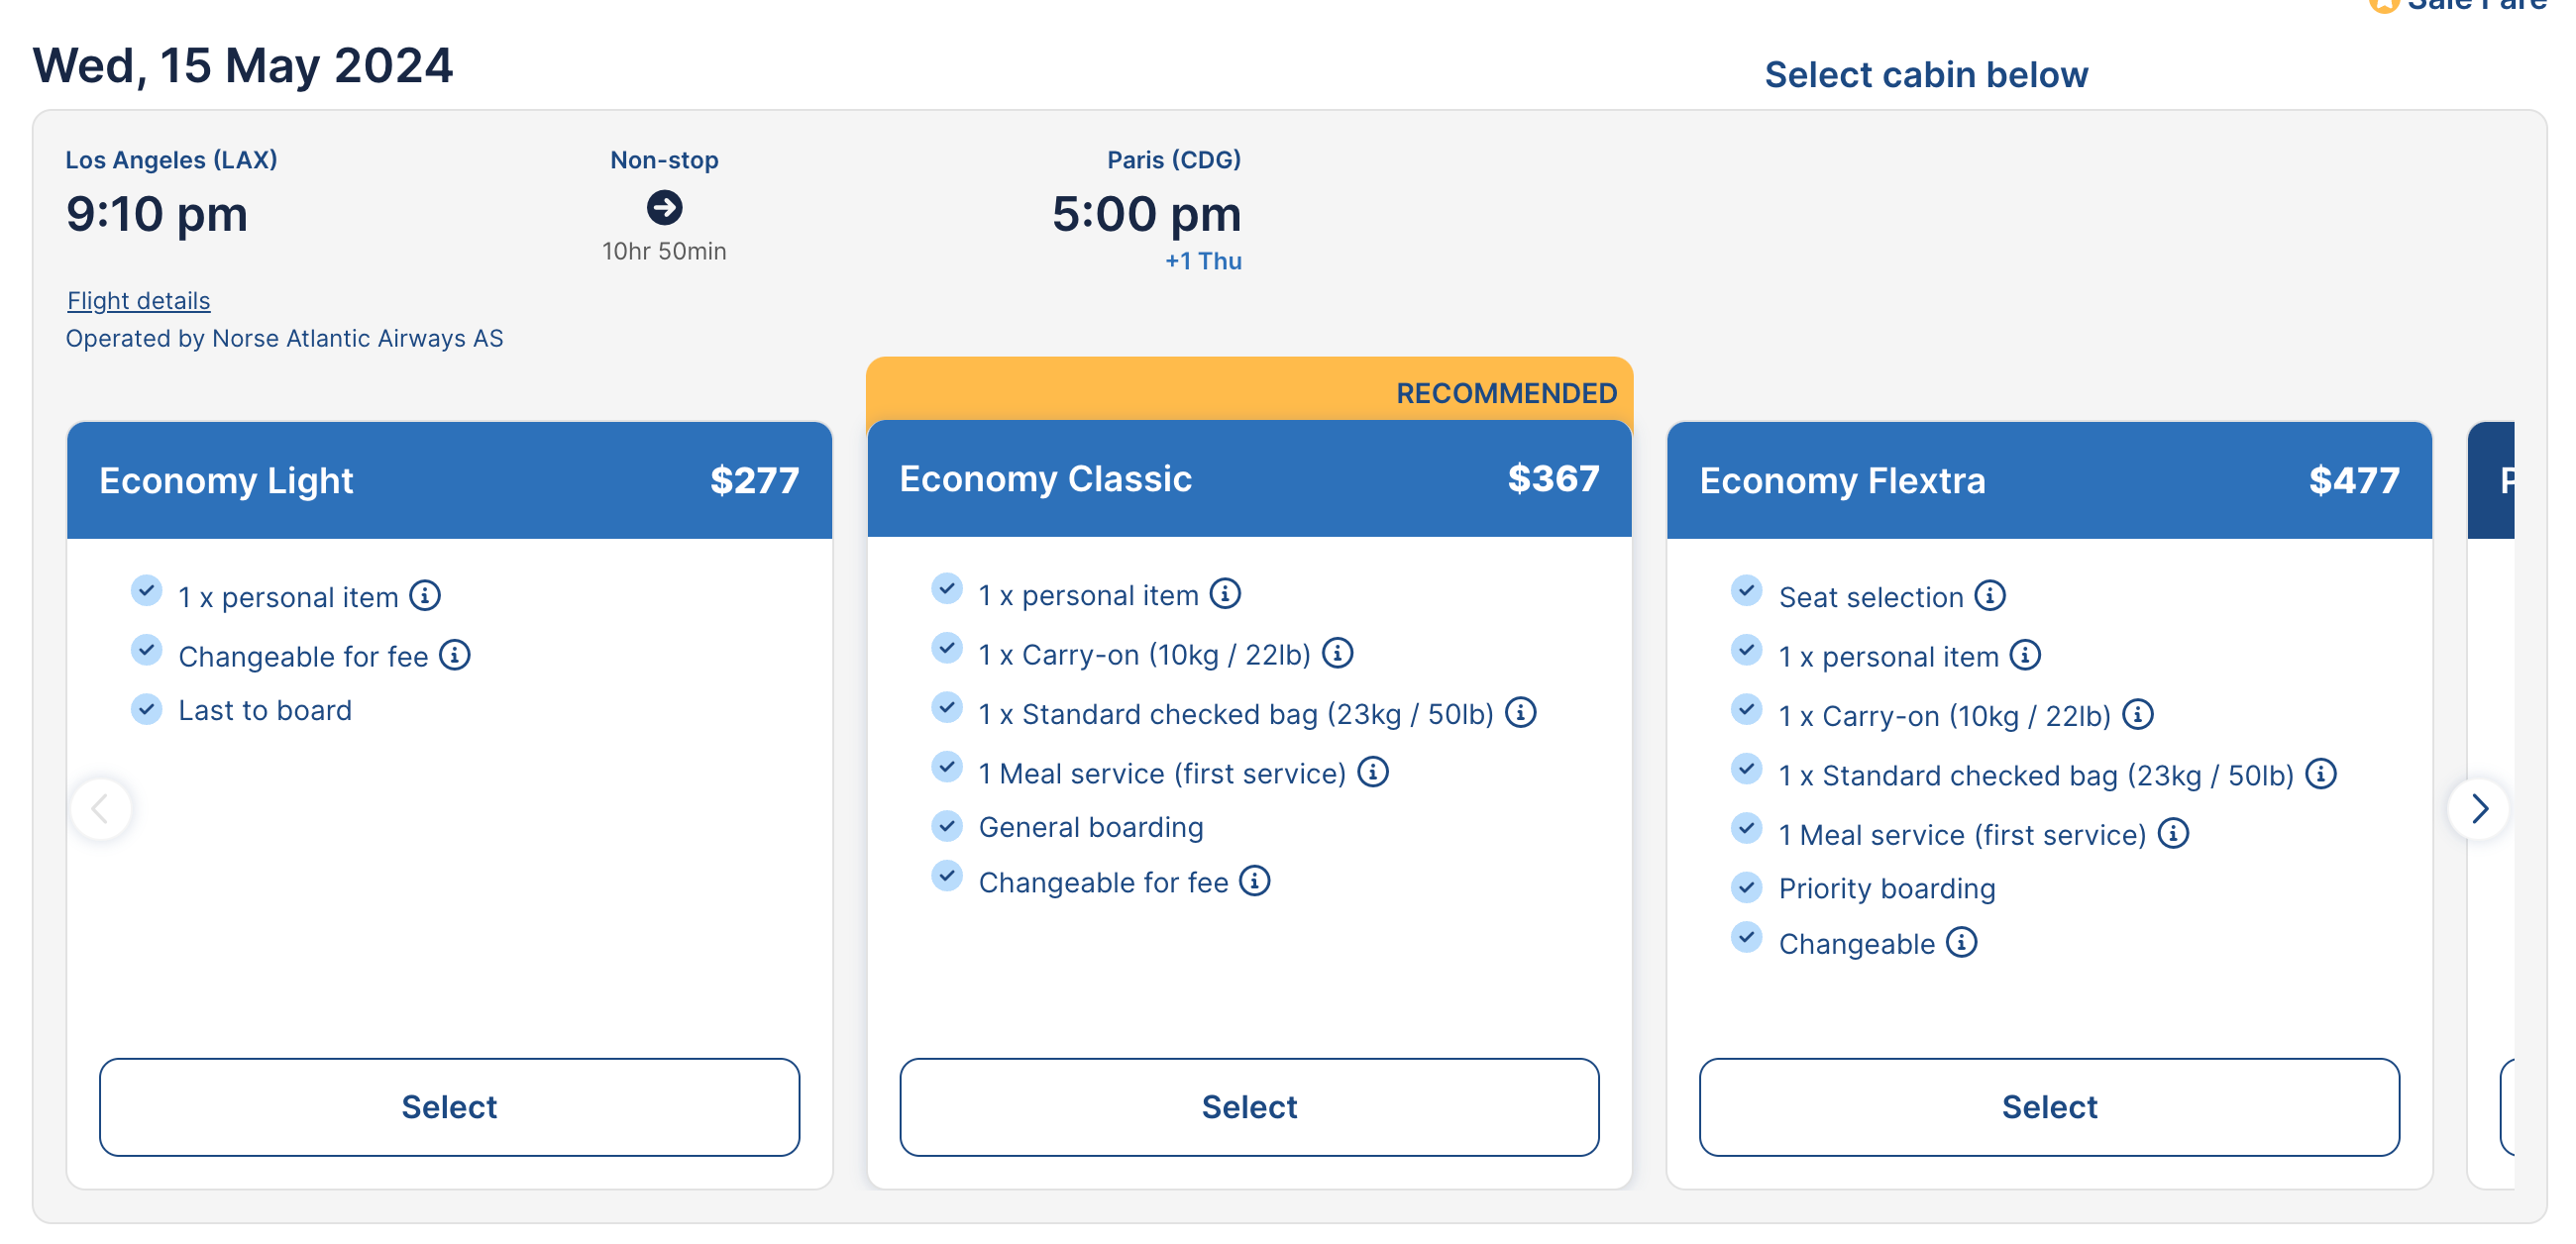Advance fare carousel with right chevron
Image resolution: width=2576 pixels, height=1244 pixels.
(x=2479, y=808)
